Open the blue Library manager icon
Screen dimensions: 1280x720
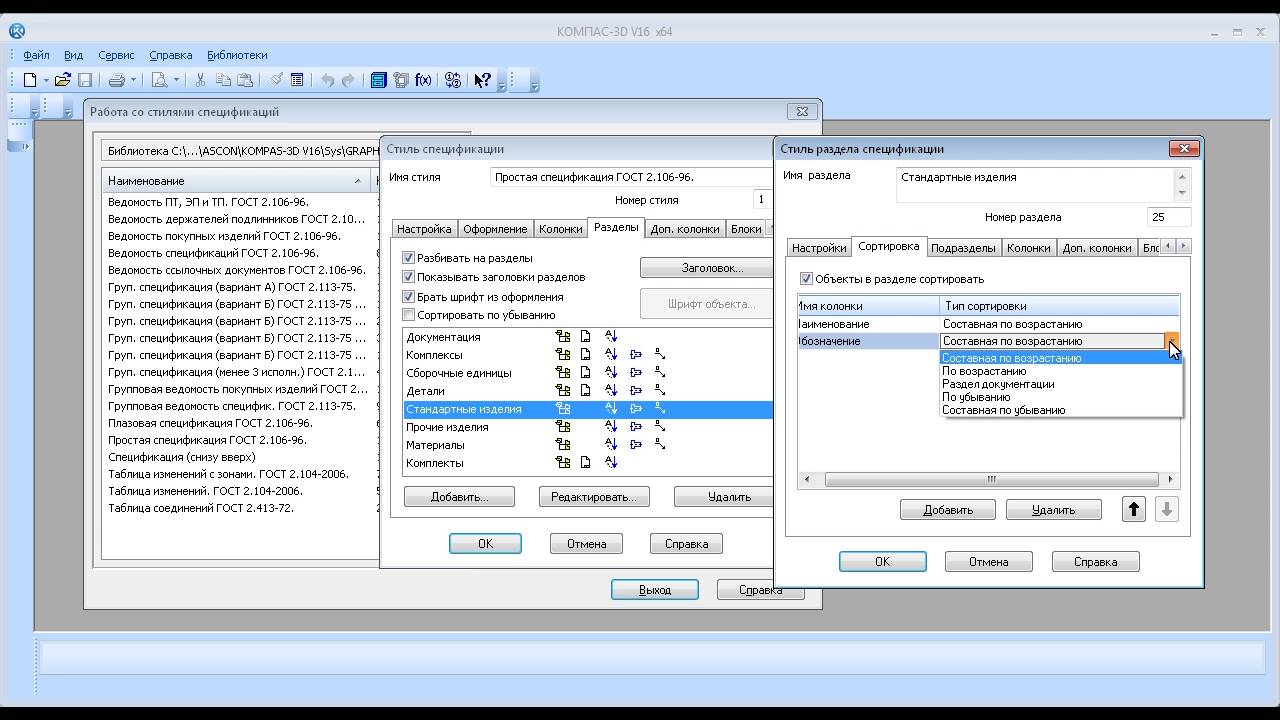(x=378, y=80)
